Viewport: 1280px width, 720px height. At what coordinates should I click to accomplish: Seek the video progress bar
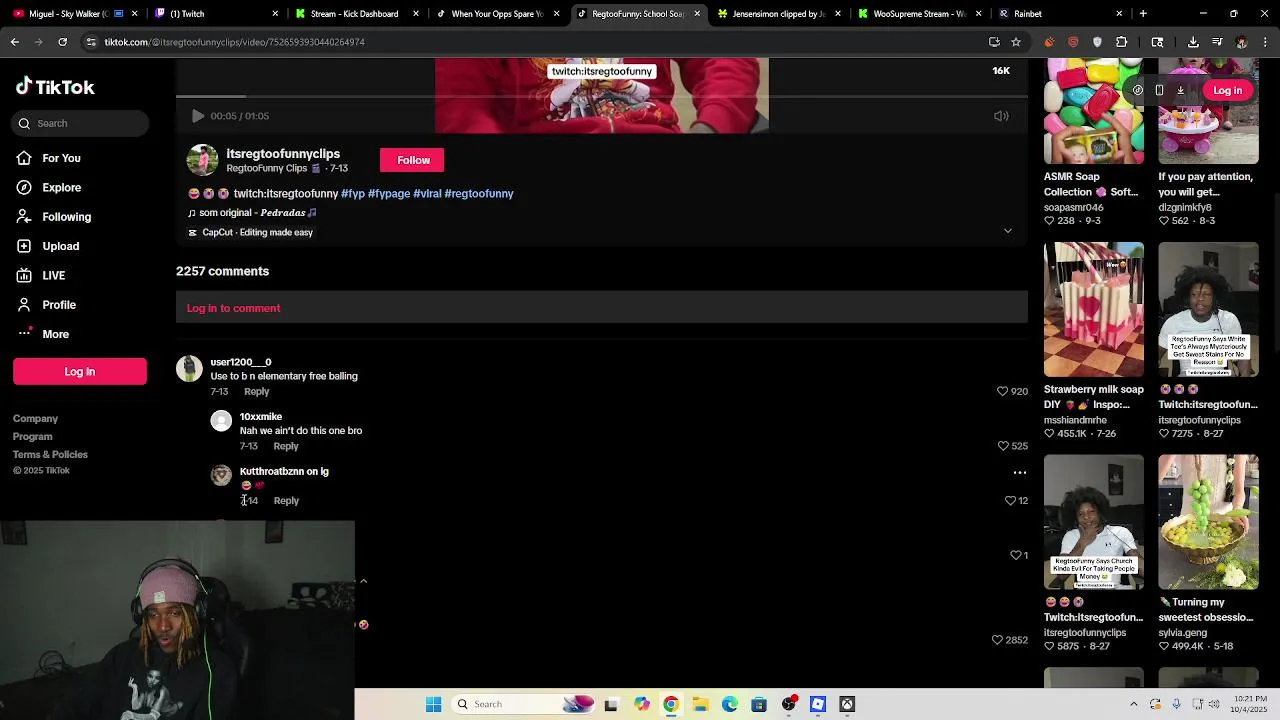[x=602, y=96]
